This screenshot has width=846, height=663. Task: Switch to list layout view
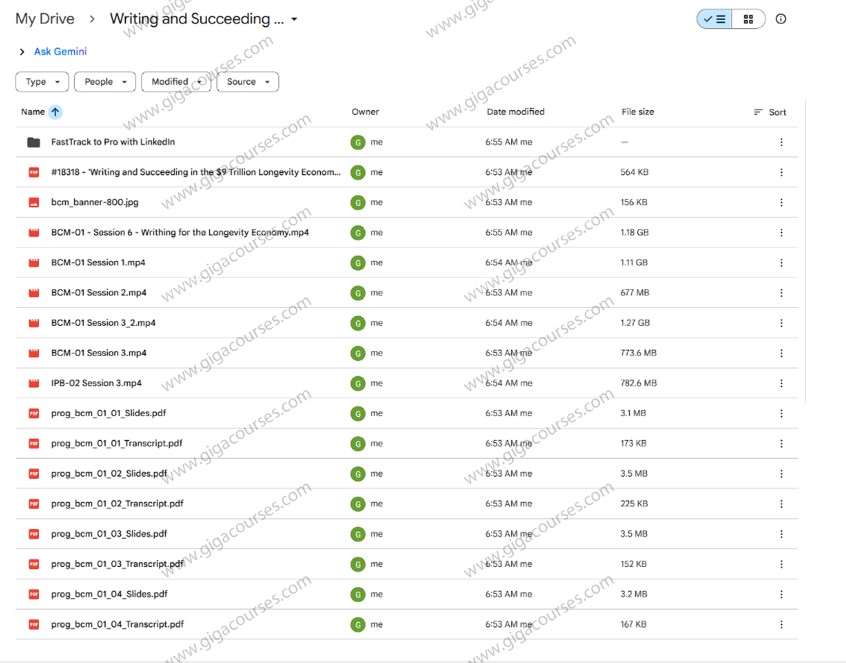pyautogui.click(x=714, y=19)
